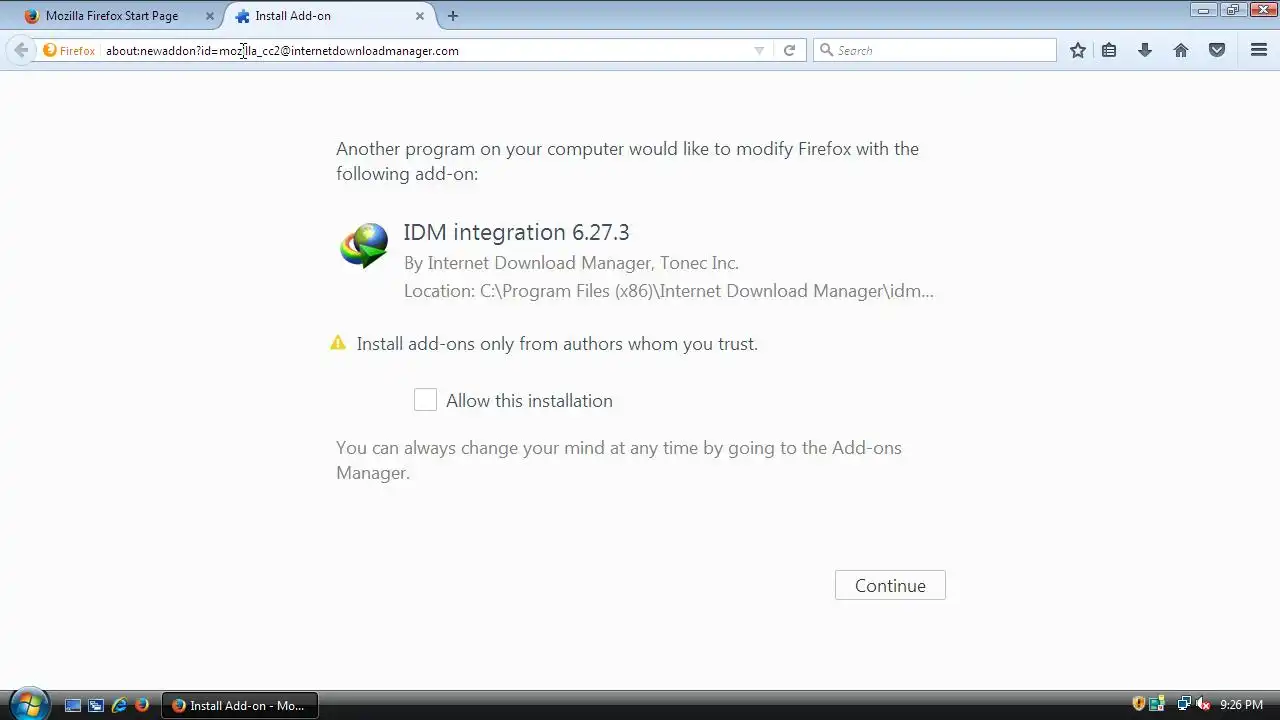Click Install Add-on taskbar button
Viewport: 1280px width, 720px height.
(240, 705)
